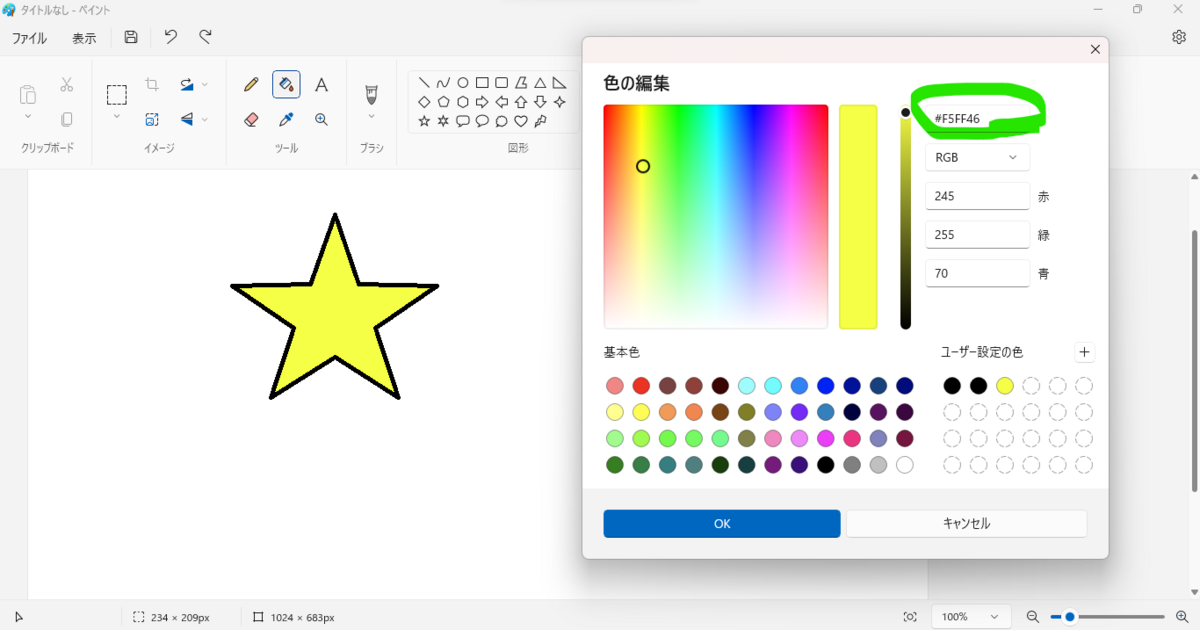Screen dimensions: 1200x630
Task: Click the Zoom out magnifier in status bar
Action: (x=1033, y=617)
